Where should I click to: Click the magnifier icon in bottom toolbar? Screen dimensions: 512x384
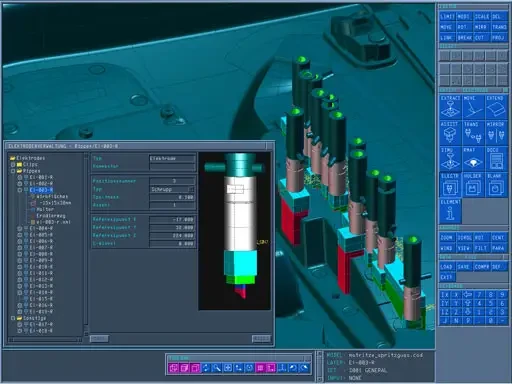[x=217, y=368]
